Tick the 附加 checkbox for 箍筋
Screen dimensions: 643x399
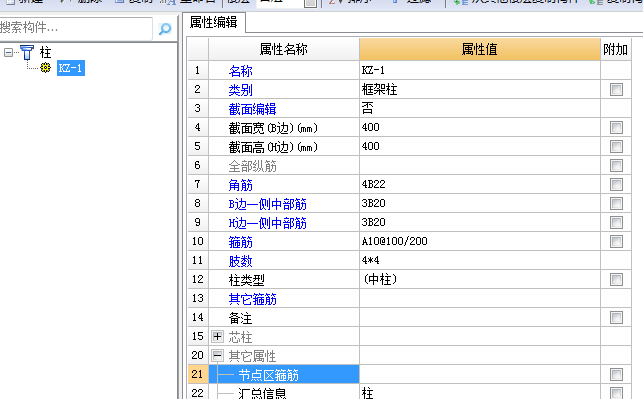point(616,242)
